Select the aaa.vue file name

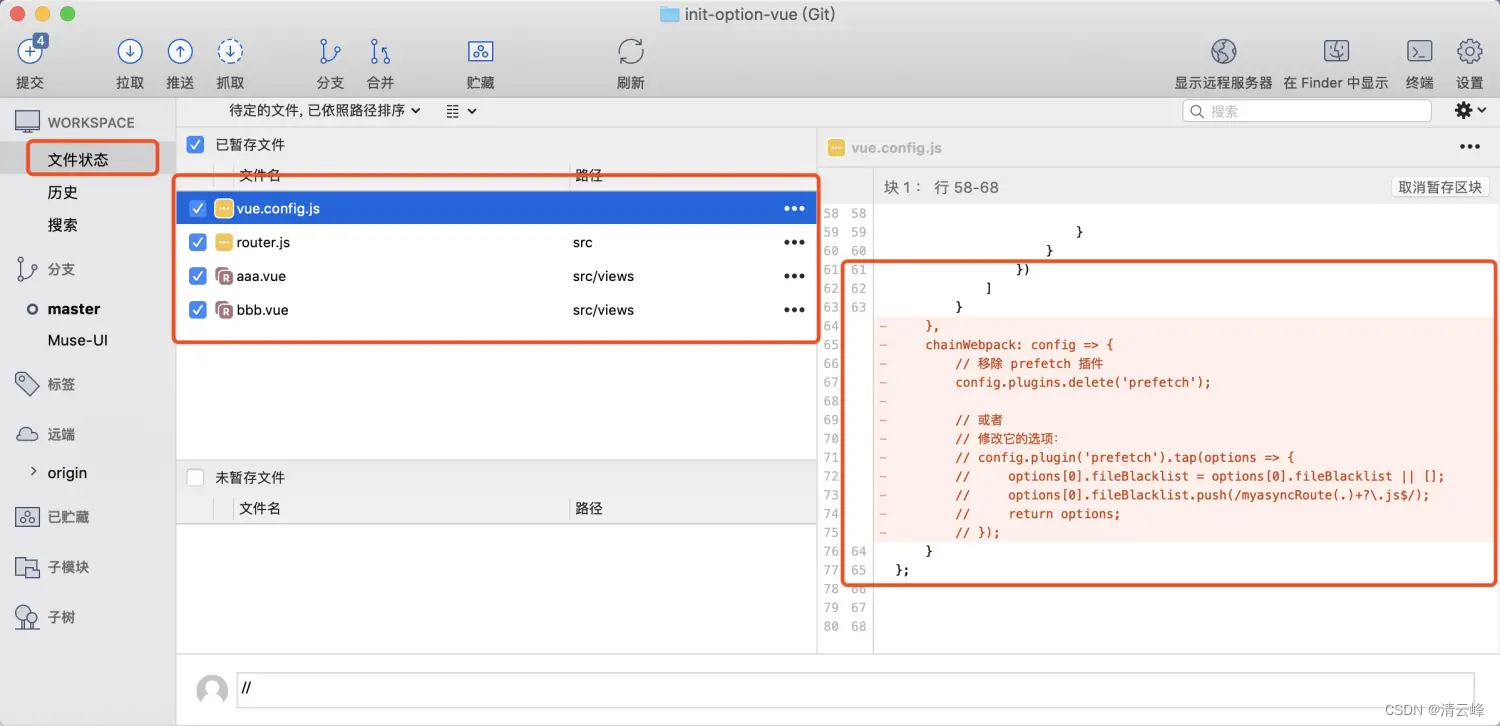pyautogui.click(x=261, y=276)
